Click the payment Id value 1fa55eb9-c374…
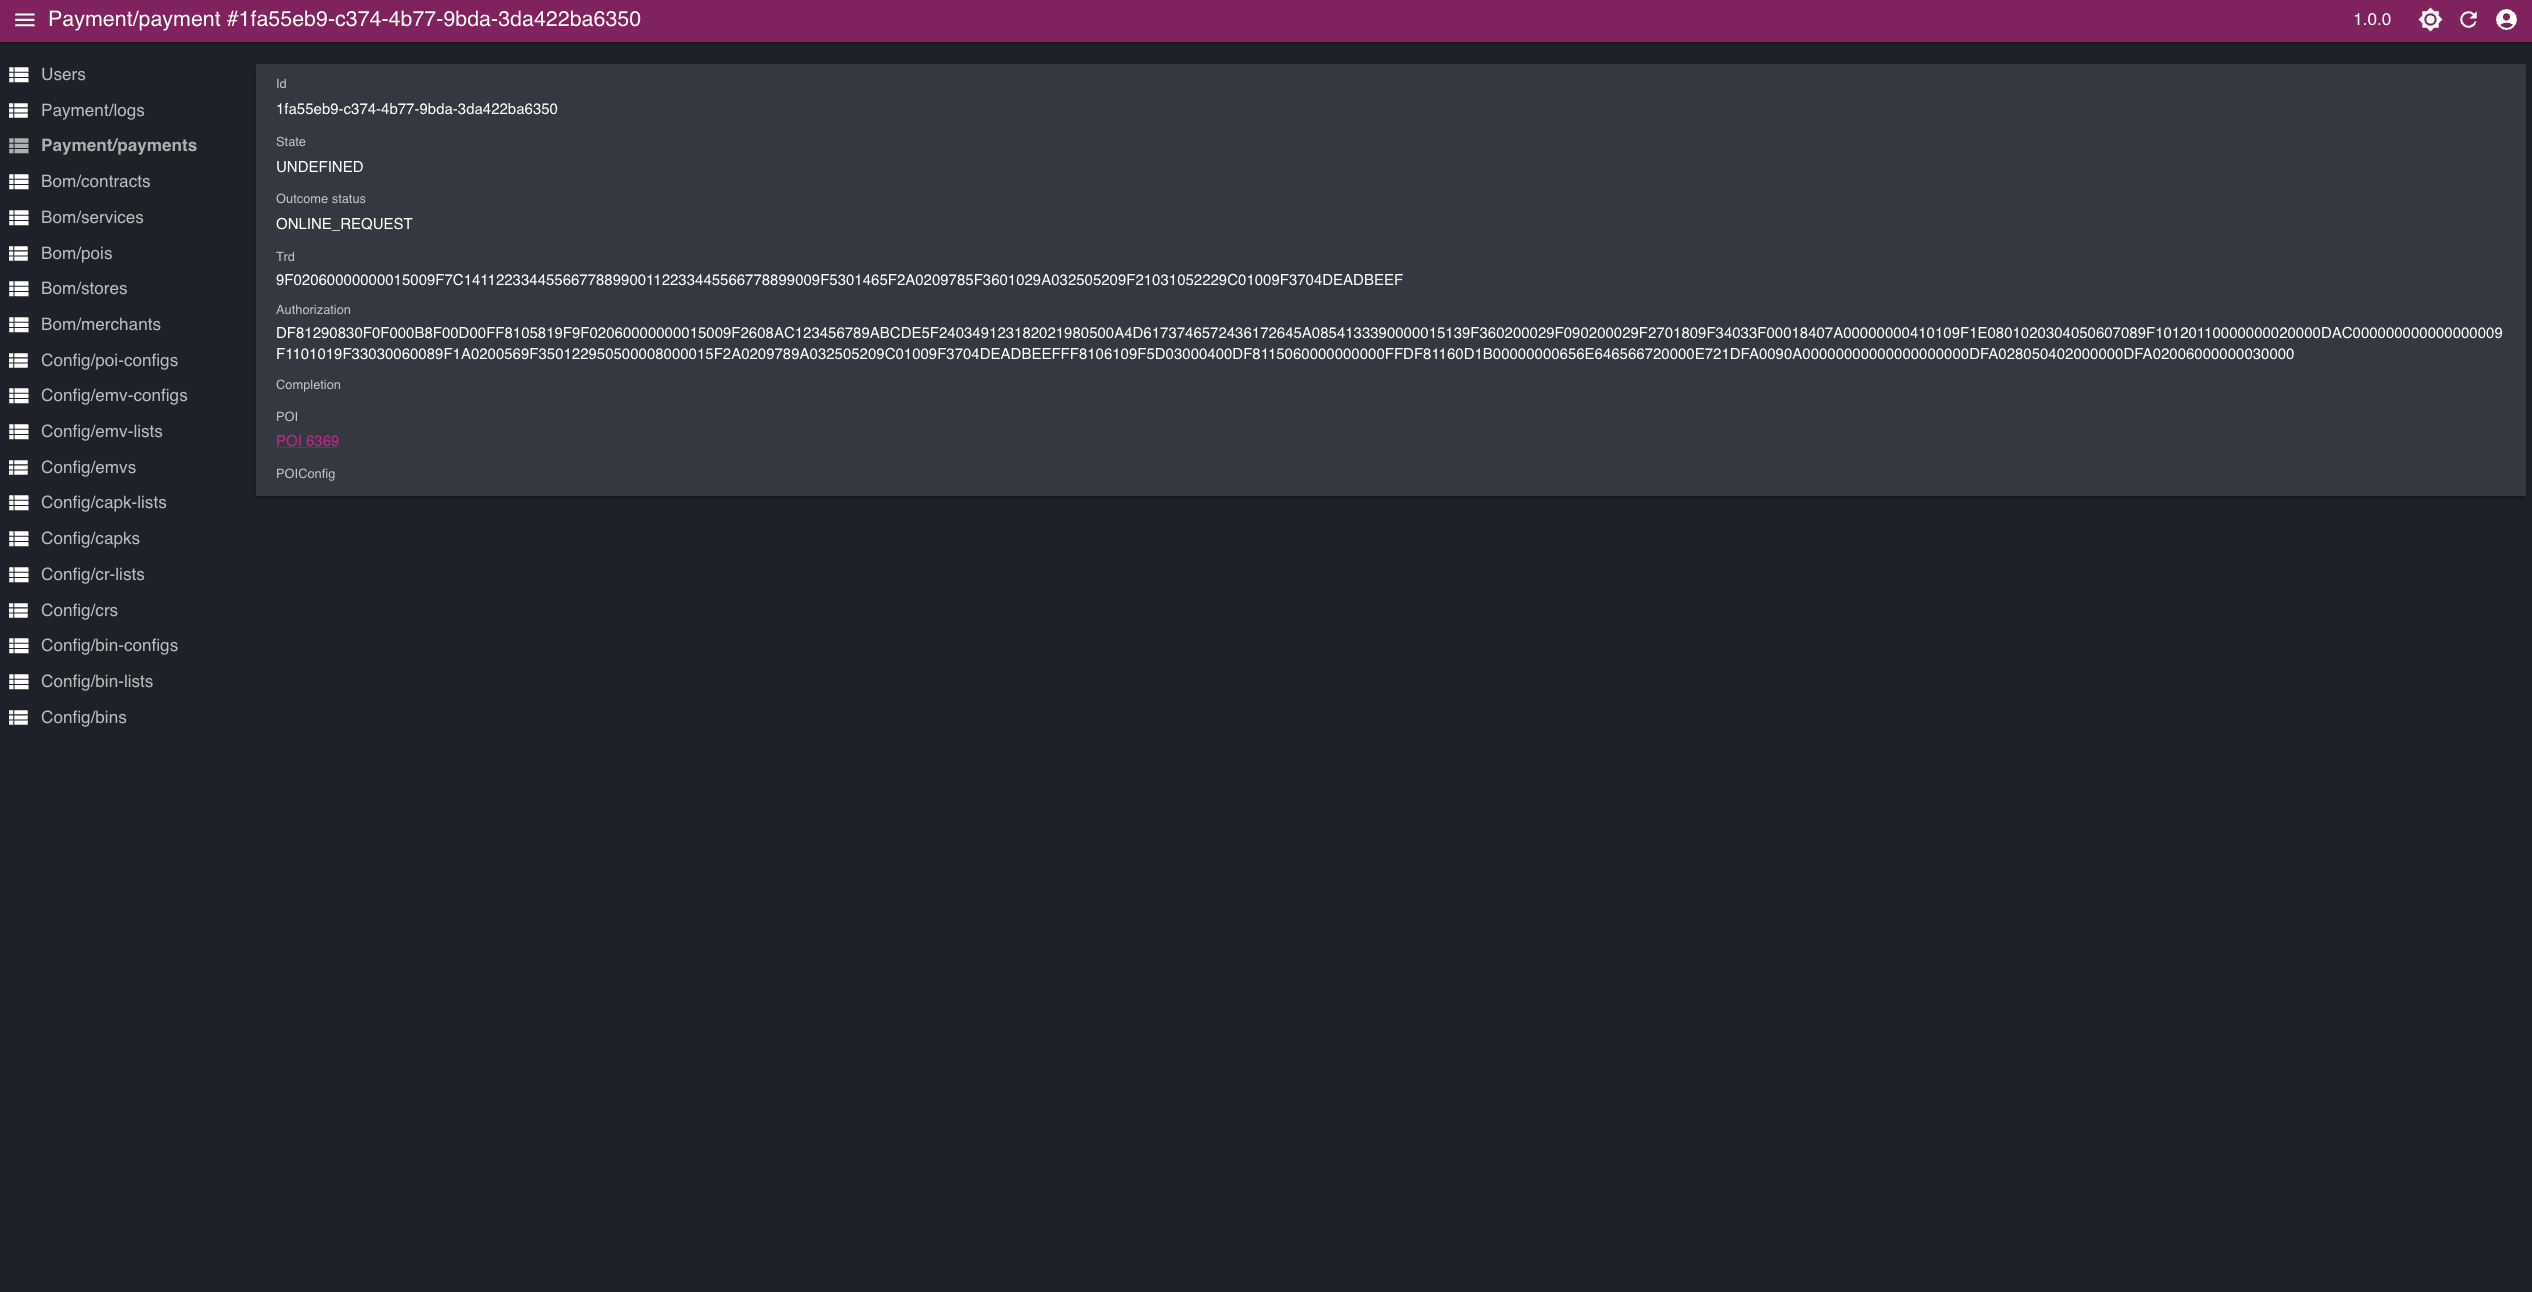 click(417, 109)
